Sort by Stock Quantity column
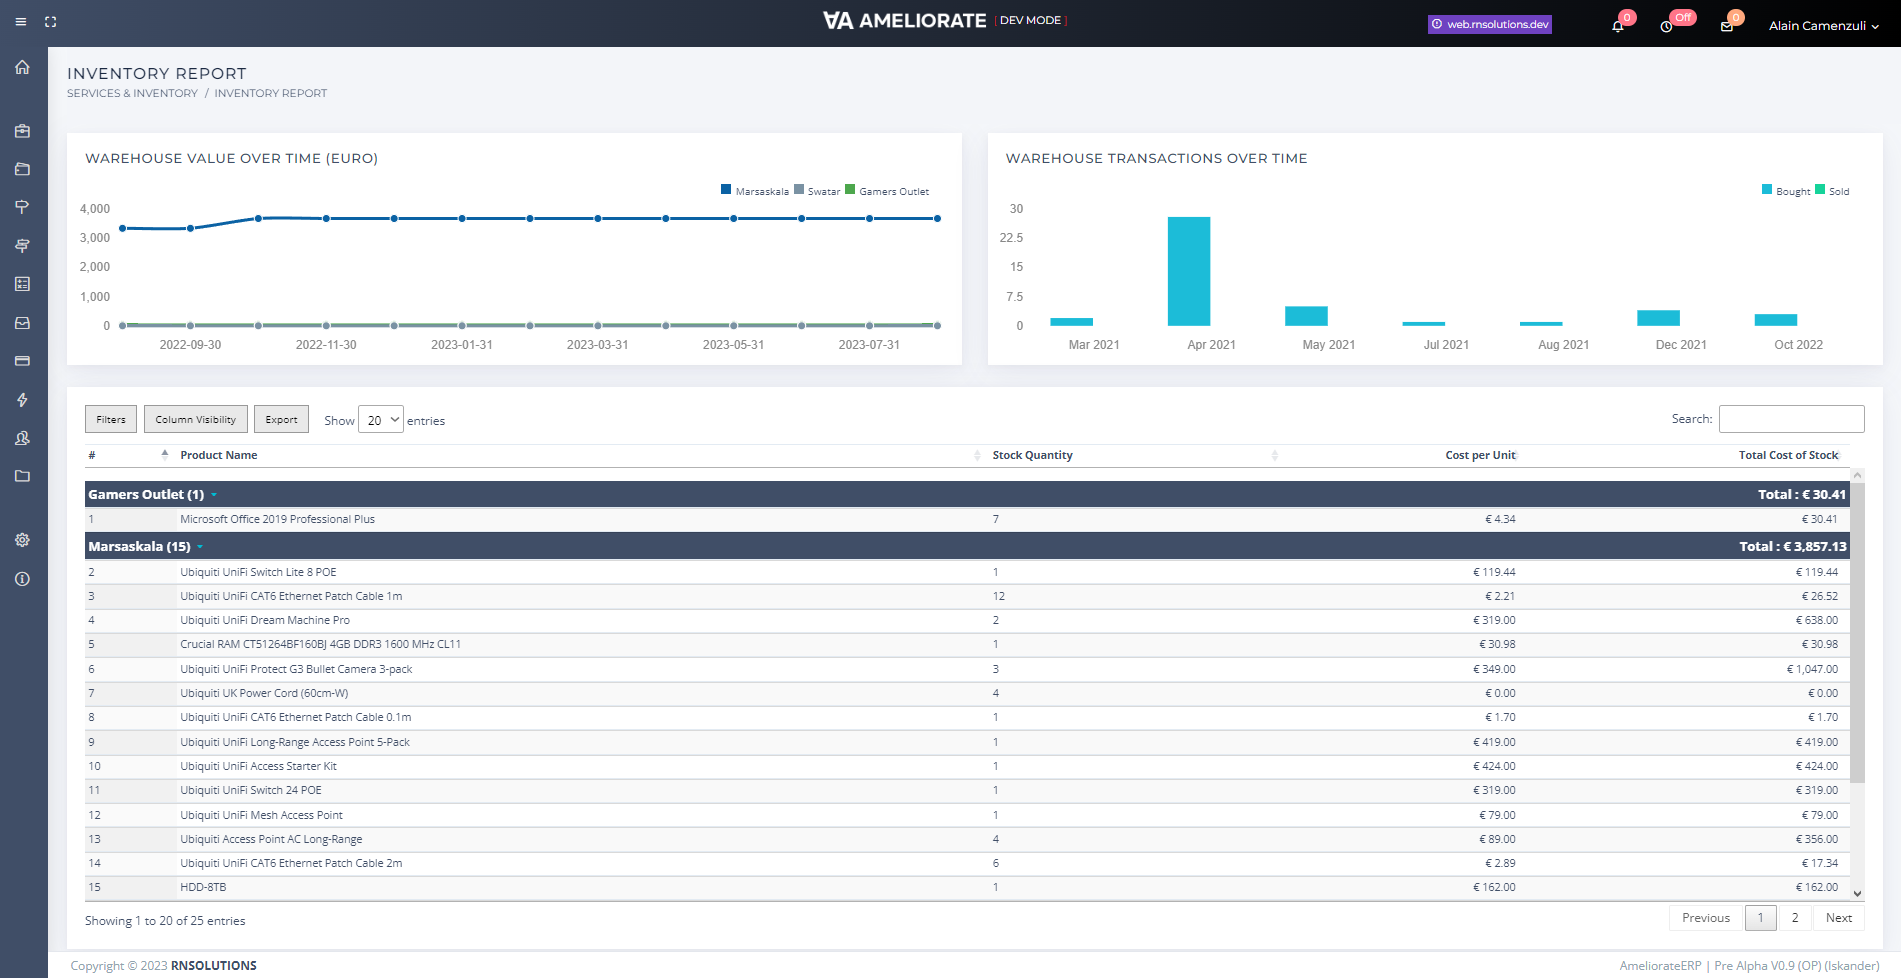1901x978 pixels. click(1135, 455)
